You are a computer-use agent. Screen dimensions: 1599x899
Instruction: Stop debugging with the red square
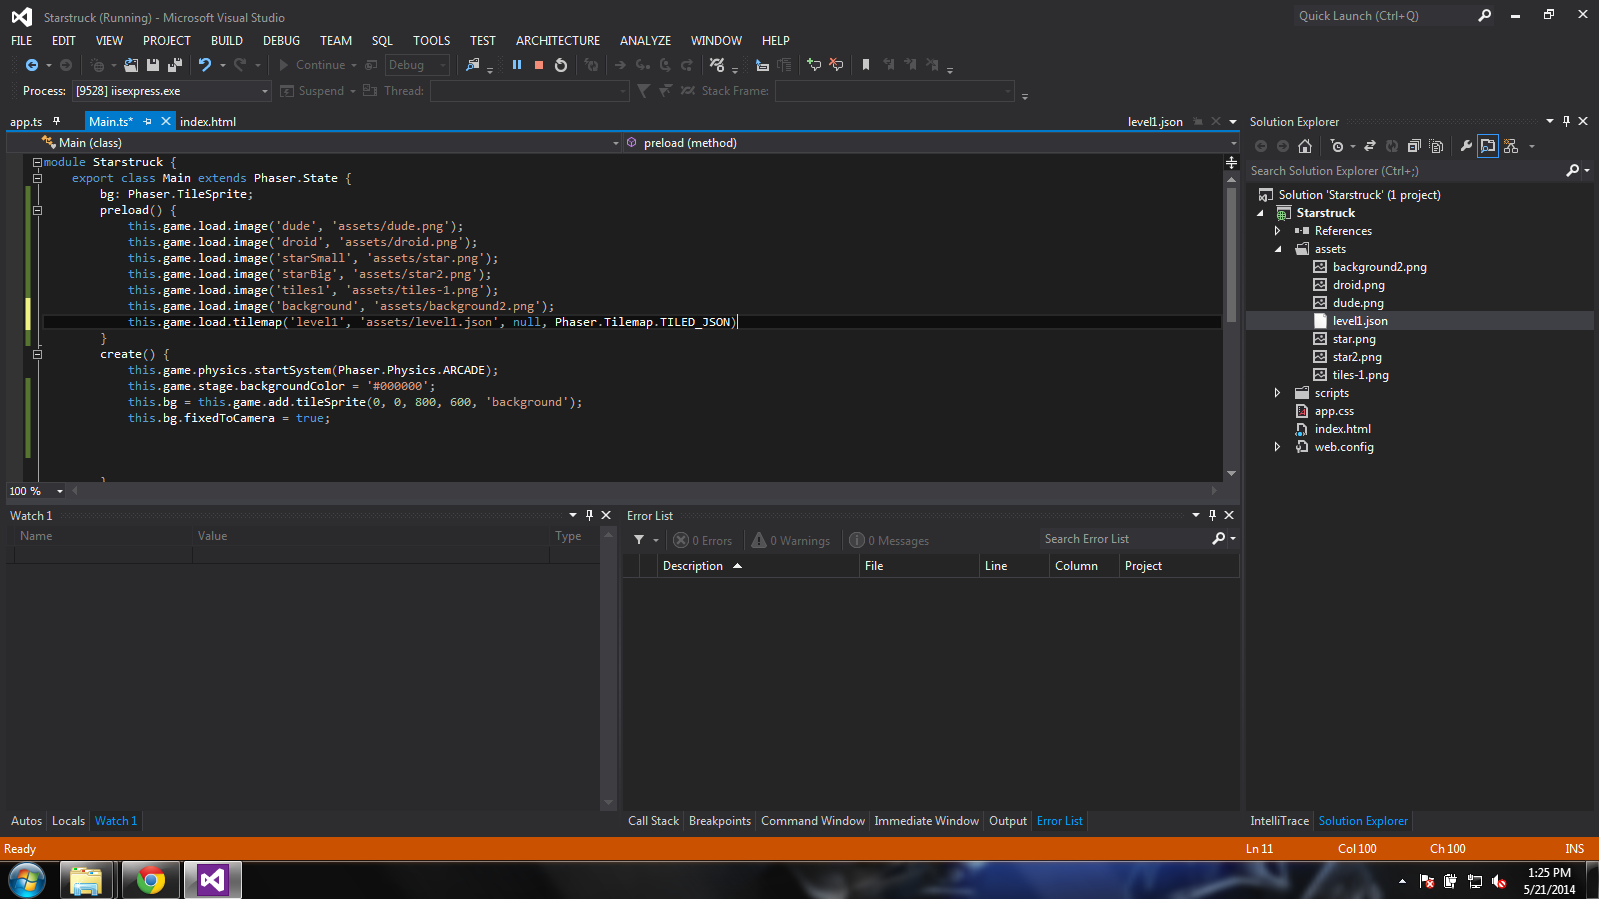coord(539,65)
